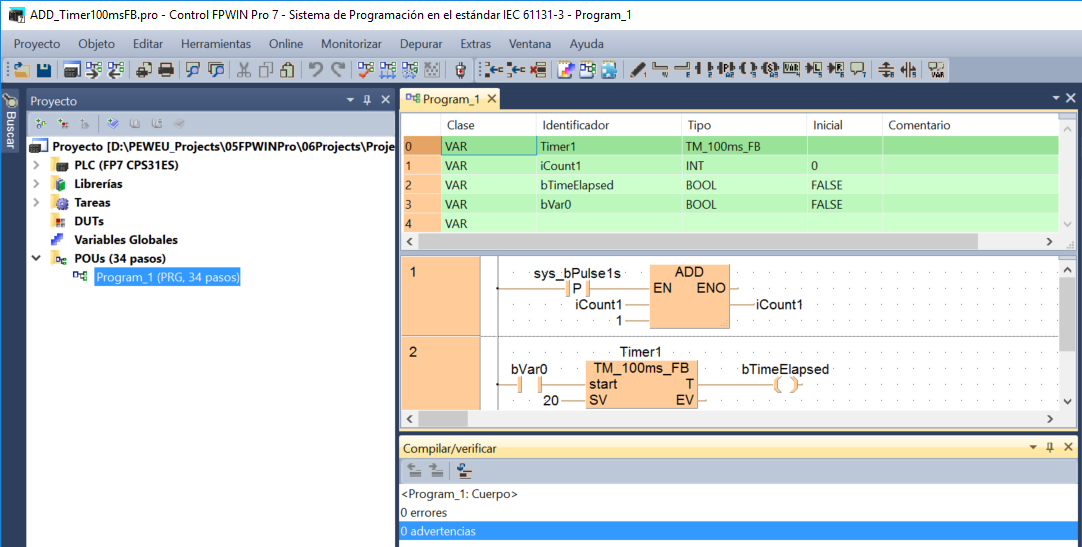Viewport: 1082px width, 547px height.
Task: Click network 1 number header
Action: 441,296
